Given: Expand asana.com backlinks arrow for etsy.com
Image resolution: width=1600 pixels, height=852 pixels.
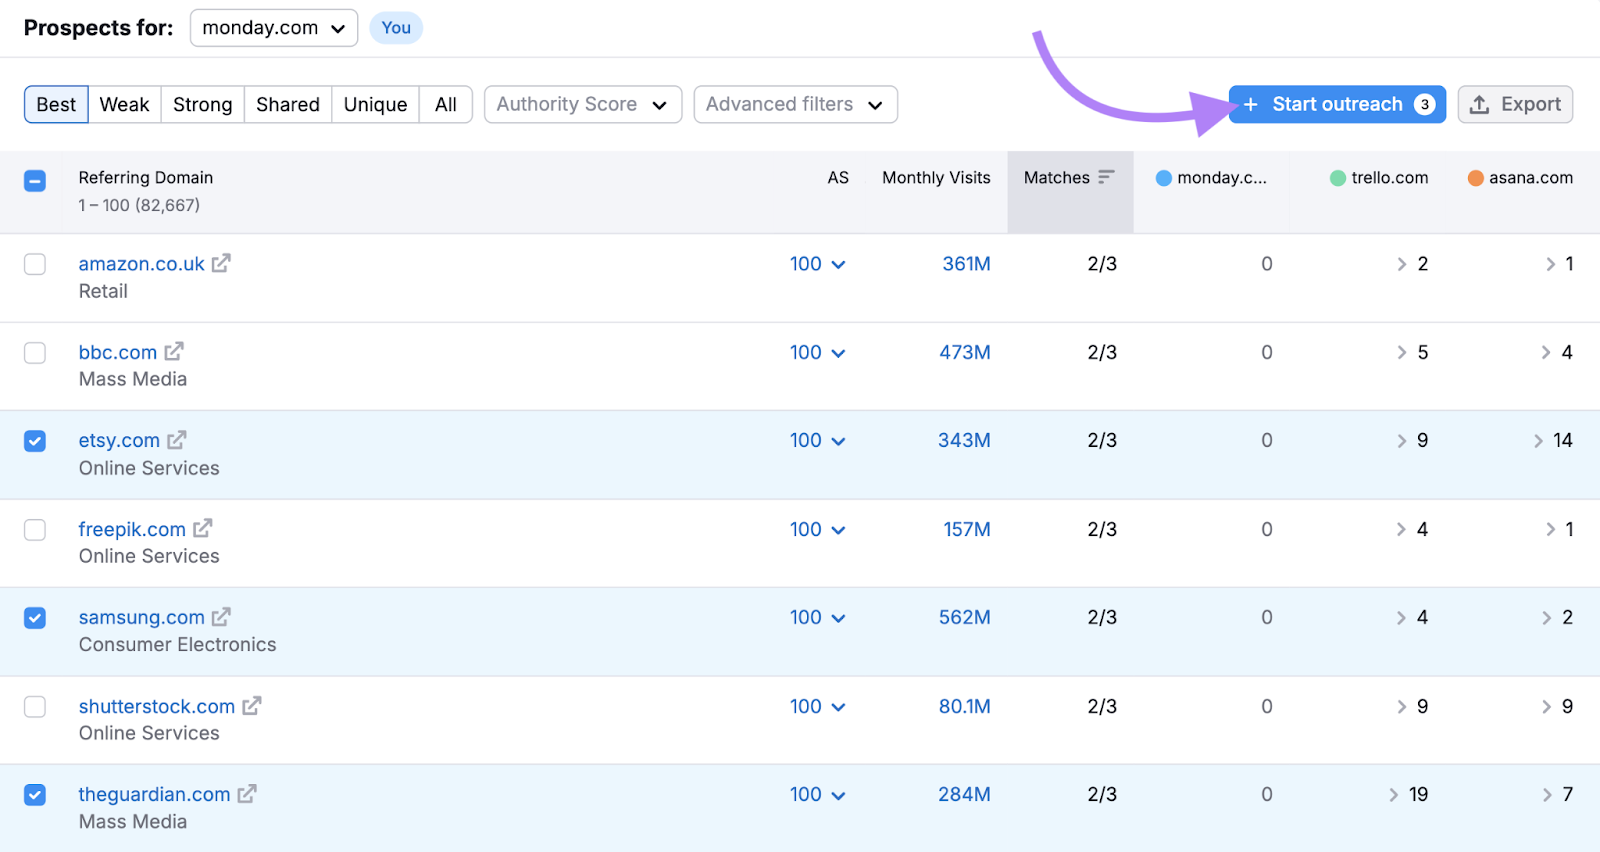Looking at the screenshot, I should [x=1539, y=440].
